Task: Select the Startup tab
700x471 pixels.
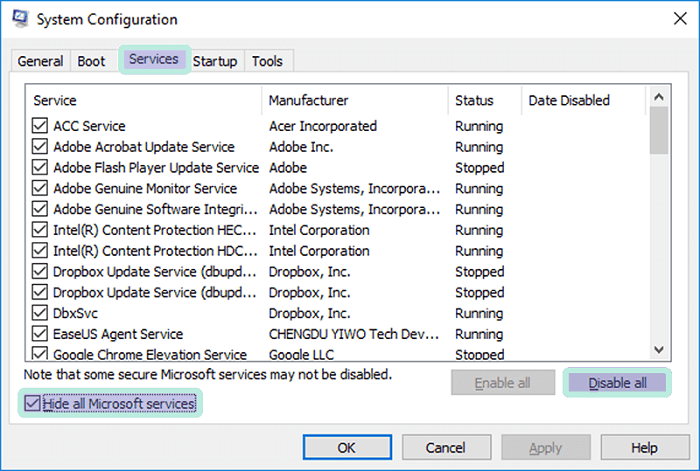Action: 215,61
